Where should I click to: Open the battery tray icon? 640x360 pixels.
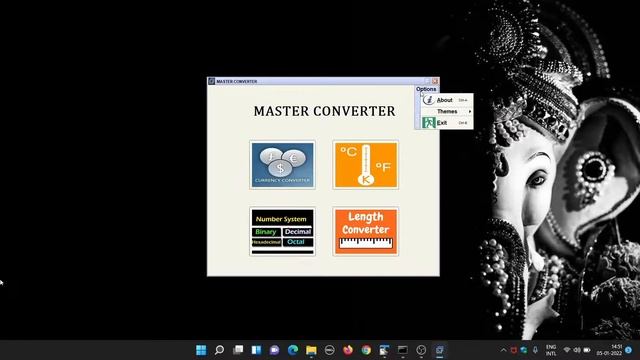click(x=587, y=350)
